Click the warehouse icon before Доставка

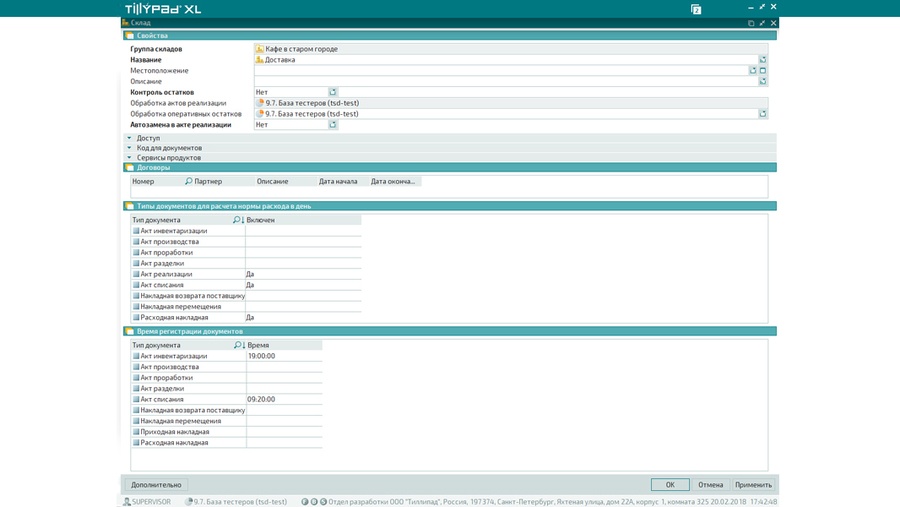tap(259, 60)
